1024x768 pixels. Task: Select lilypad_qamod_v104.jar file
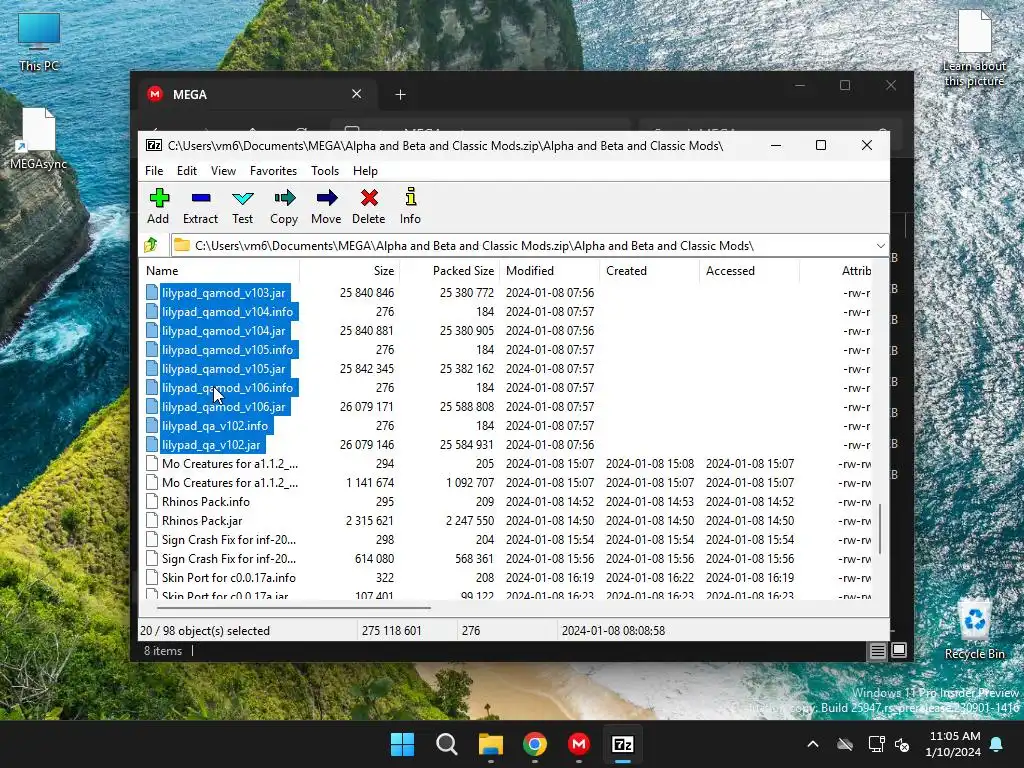click(x=223, y=330)
